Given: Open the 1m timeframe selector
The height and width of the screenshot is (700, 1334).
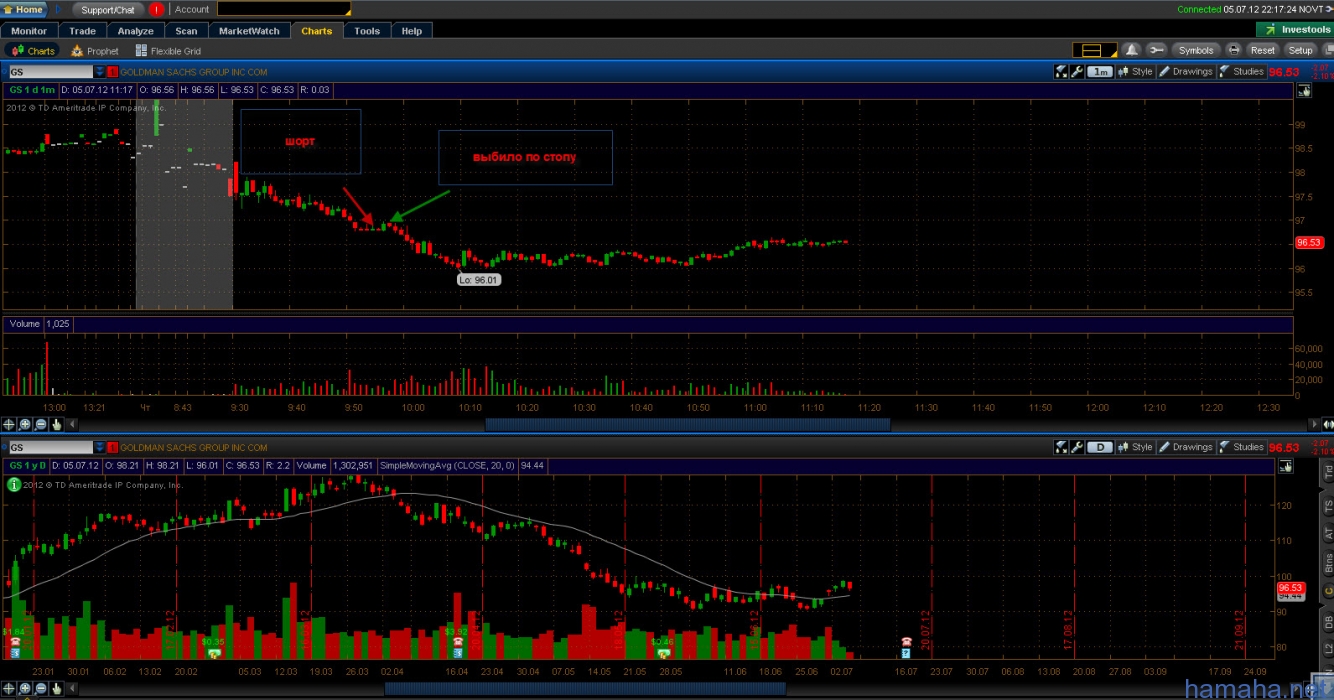Looking at the screenshot, I should tap(1100, 72).
